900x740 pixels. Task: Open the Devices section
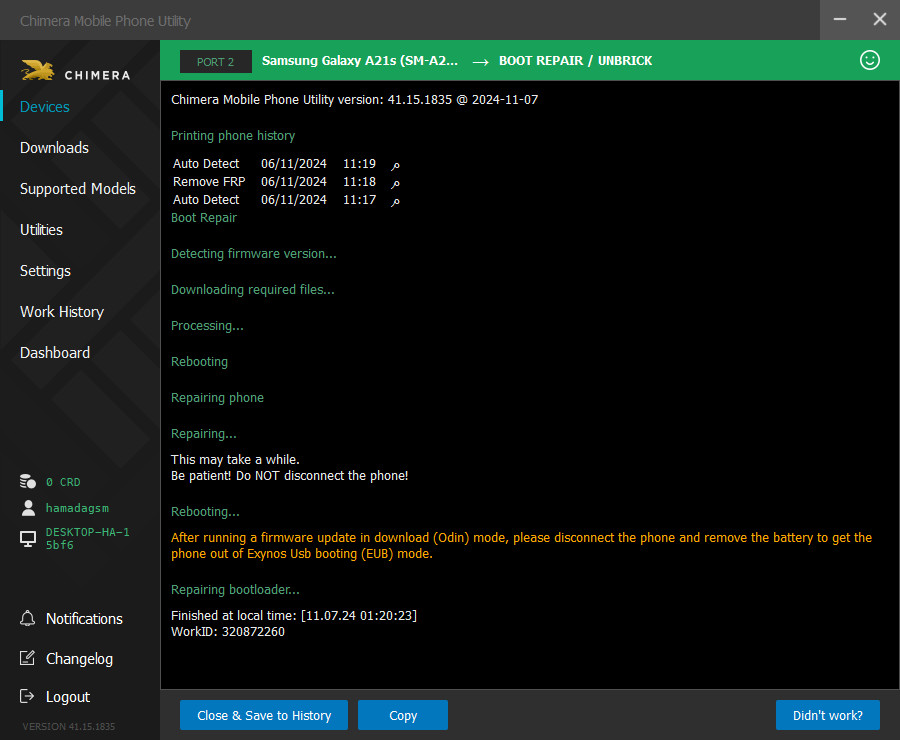point(45,107)
